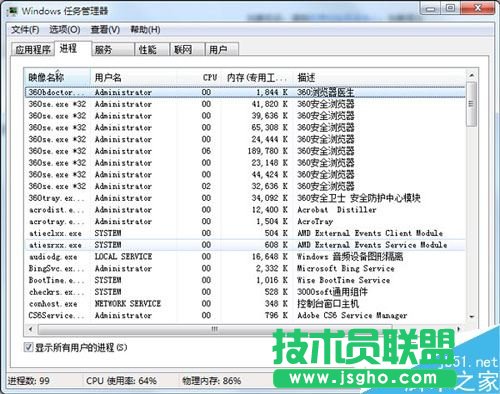Select the checkrs.ex... process row
This screenshot has height=394, width=500.
pos(245,292)
